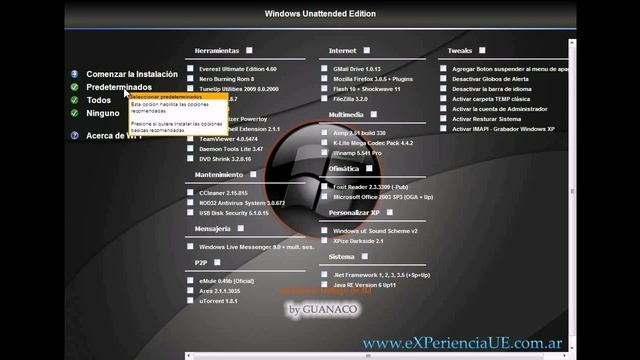This screenshot has height=360, width=640.
Task: Check Aimp 2.51 build 330
Action: coord(324,133)
